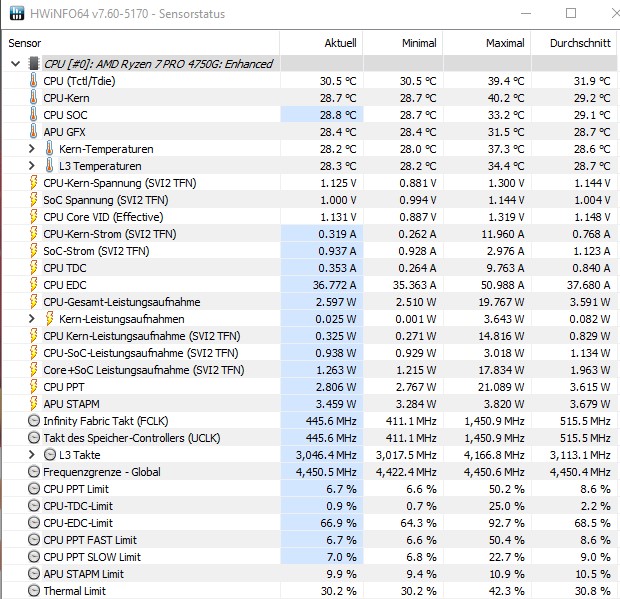The image size is (620, 599).
Task: Select CPU PPT FAST Limit label
Action: tap(90, 540)
